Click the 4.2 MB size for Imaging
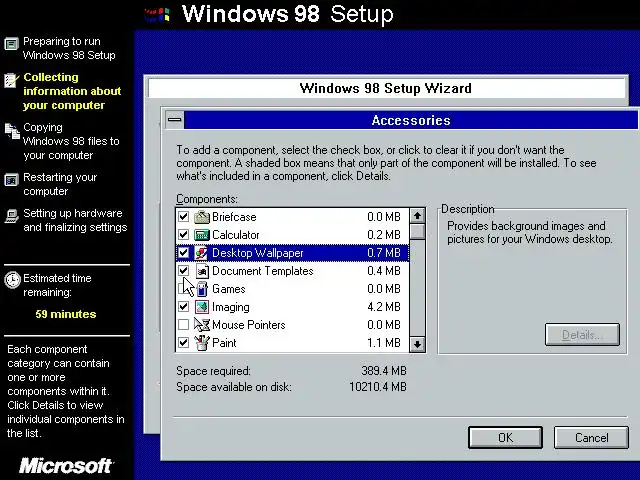Viewport: 640px width, 480px height. pos(384,307)
